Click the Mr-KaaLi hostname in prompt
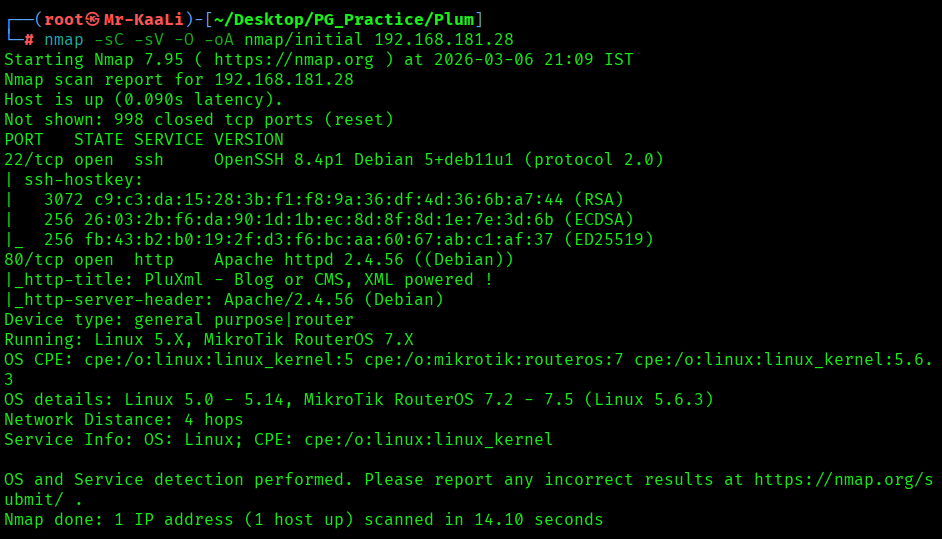The height and width of the screenshot is (539, 942). click(x=142, y=19)
